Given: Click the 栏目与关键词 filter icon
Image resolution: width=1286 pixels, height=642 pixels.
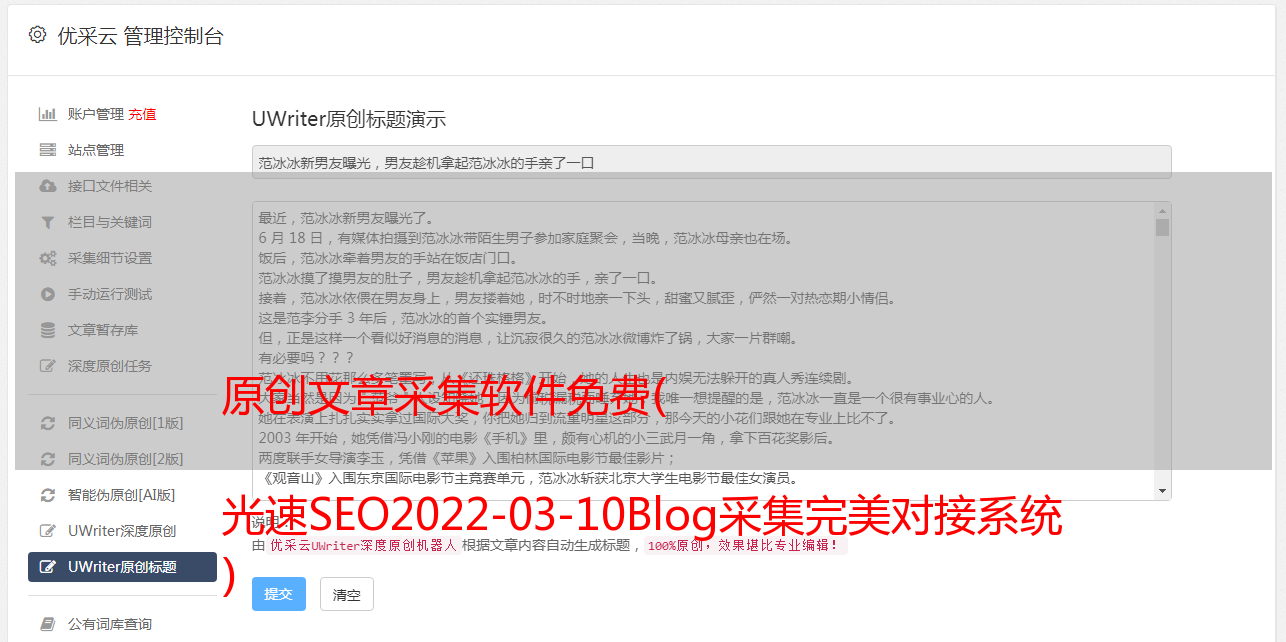Looking at the screenshot, I should click(x=47, y=222).
